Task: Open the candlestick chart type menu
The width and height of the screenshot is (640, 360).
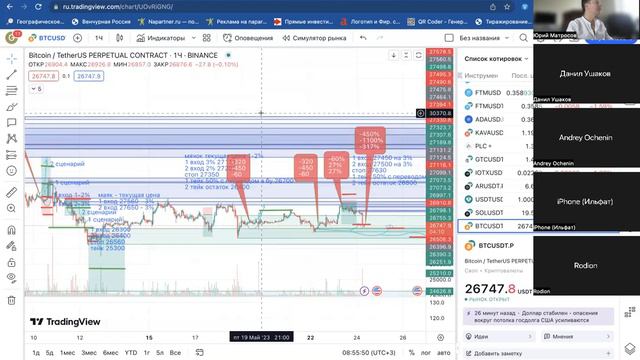Action: pyautogui.click(x=119, y=38)
